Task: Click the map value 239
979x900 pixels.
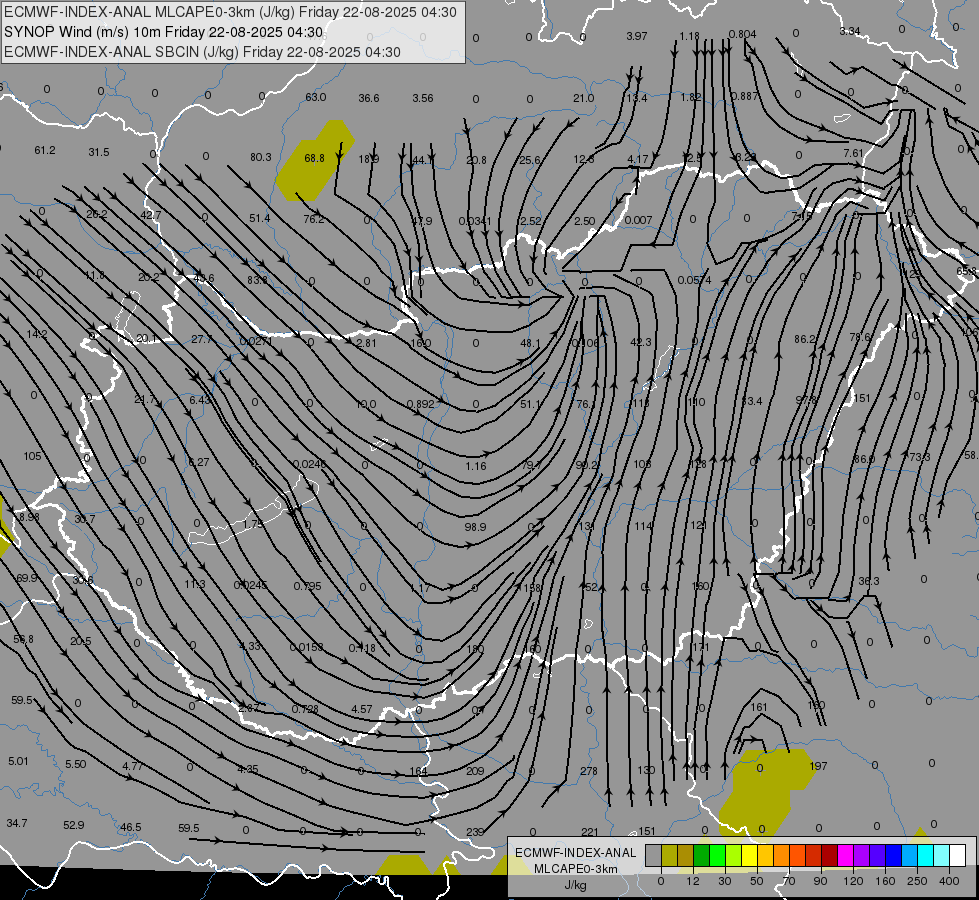Action: pyautogui.click(x=475, y=832)
